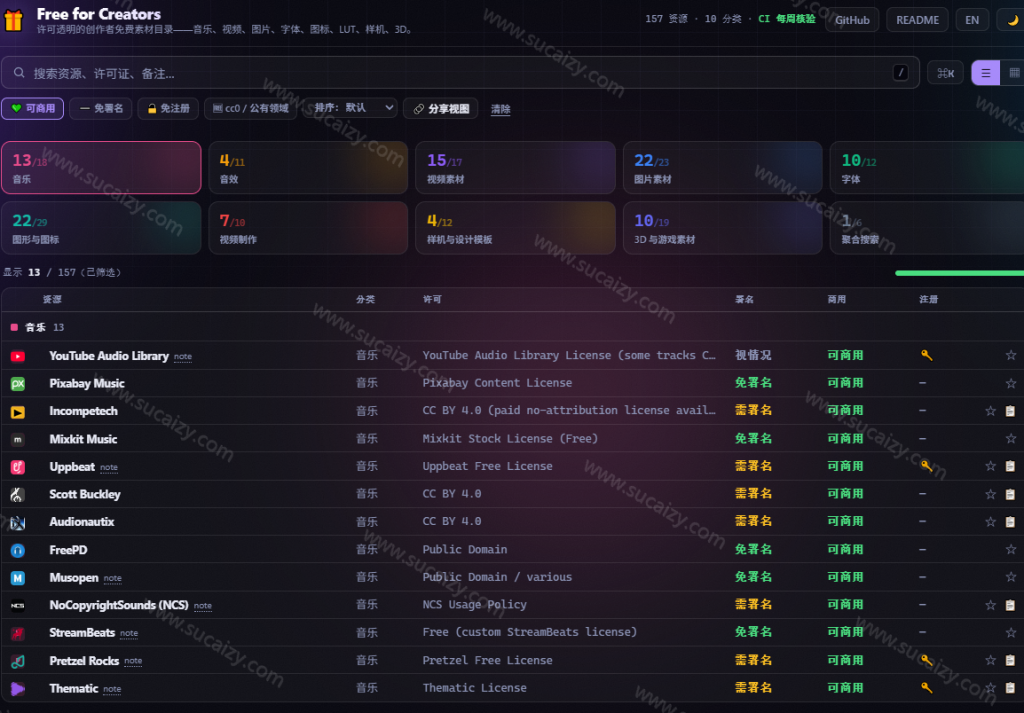Open command palette with ⌘K button
The width and height of the screenshot is (1024, 713).
pyautogui.click(x=946, y=73)
